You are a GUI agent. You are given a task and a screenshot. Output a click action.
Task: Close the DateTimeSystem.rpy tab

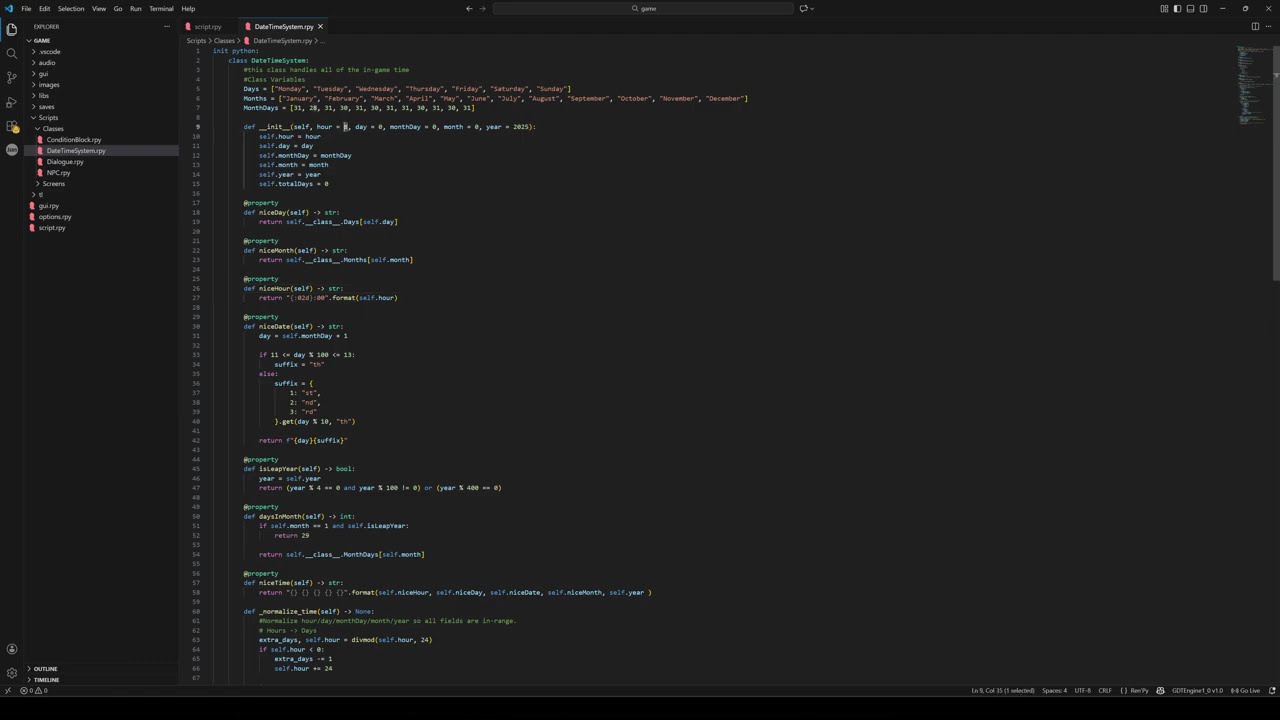[320, 27]
